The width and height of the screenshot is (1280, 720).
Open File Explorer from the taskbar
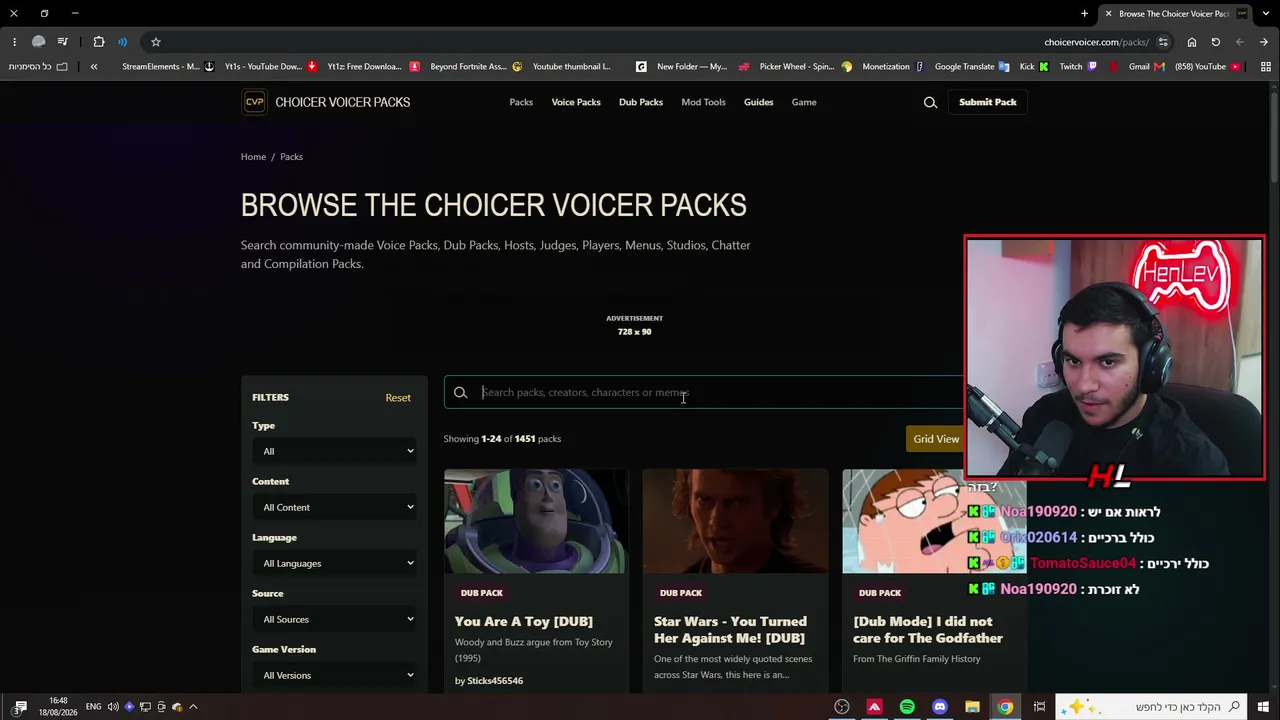[972, 707]
